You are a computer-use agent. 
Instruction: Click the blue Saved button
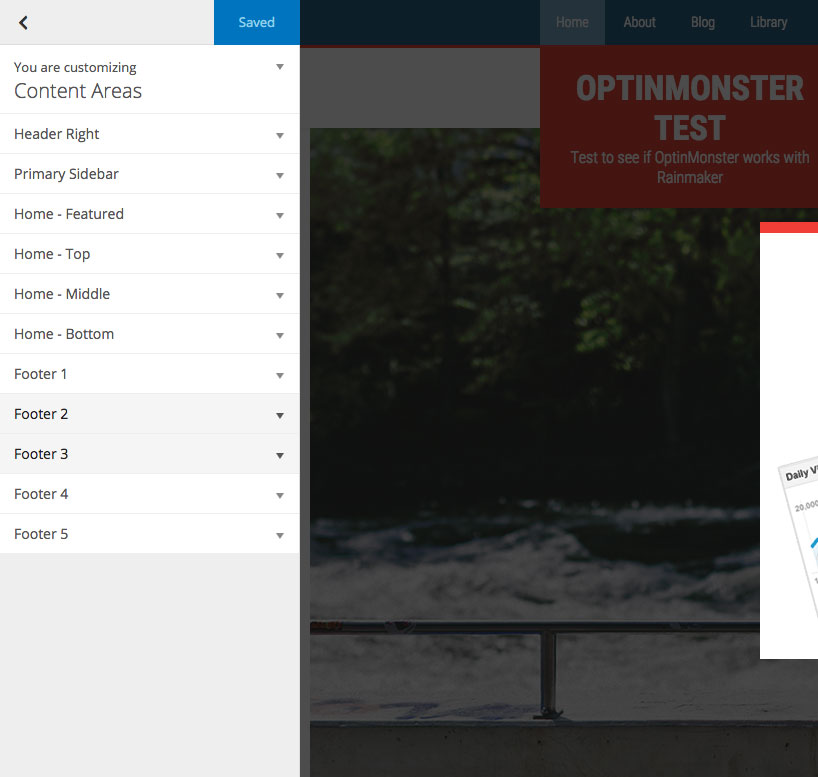tap(256, 22)
